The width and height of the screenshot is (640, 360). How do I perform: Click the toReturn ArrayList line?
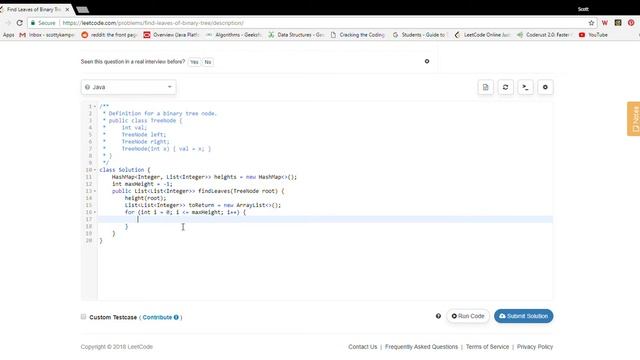(203, 205)
